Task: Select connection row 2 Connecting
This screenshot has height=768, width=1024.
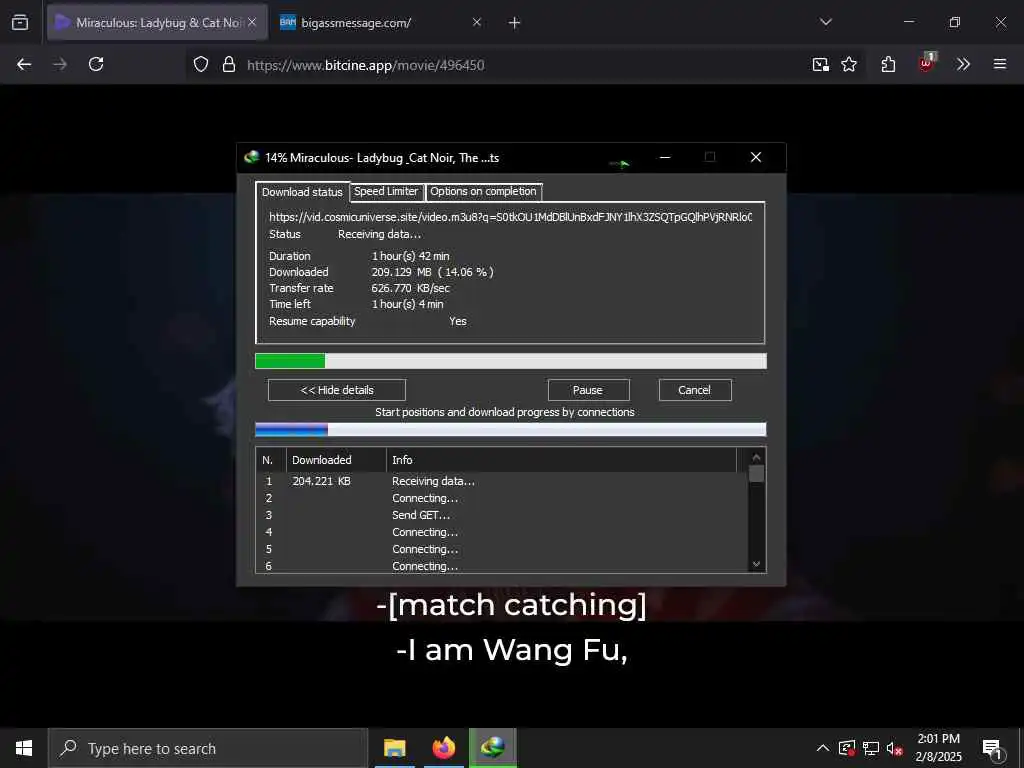Action: [502, 498]
